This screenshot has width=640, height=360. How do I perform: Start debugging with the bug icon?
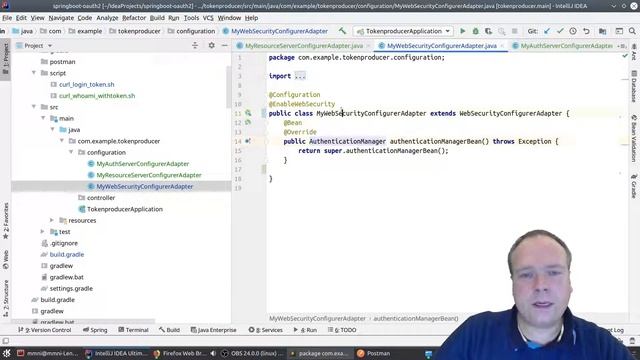coord(476,31)
